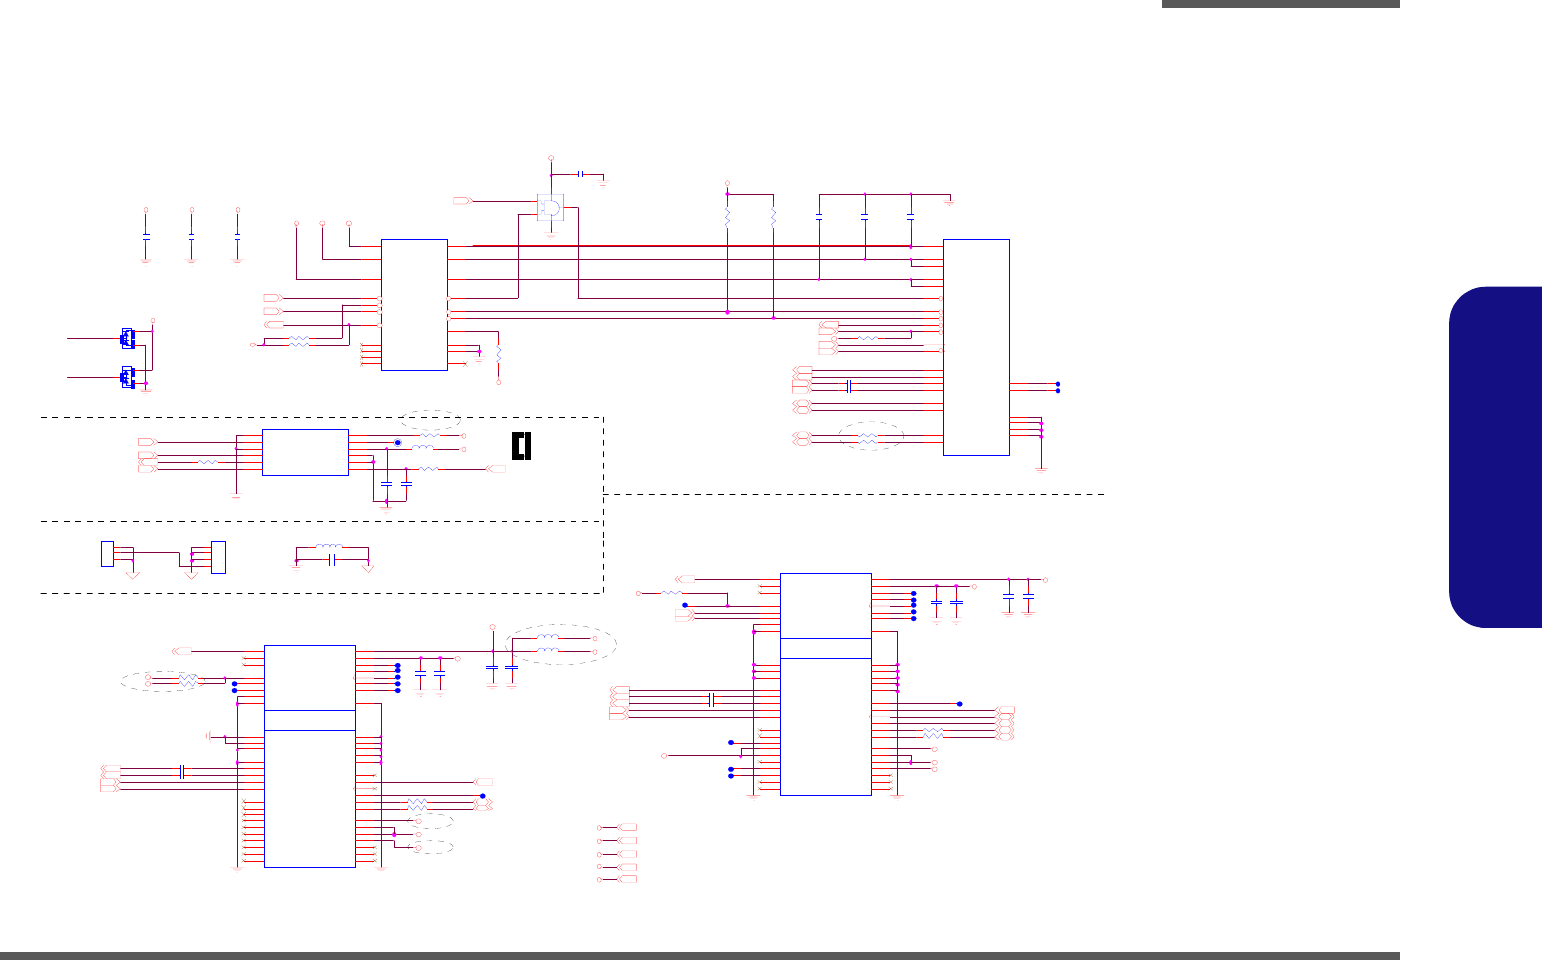Select the vertical resistor right of the top-center IC
The width and height of the screenshot is (1542, 960).
coord(498,355)
